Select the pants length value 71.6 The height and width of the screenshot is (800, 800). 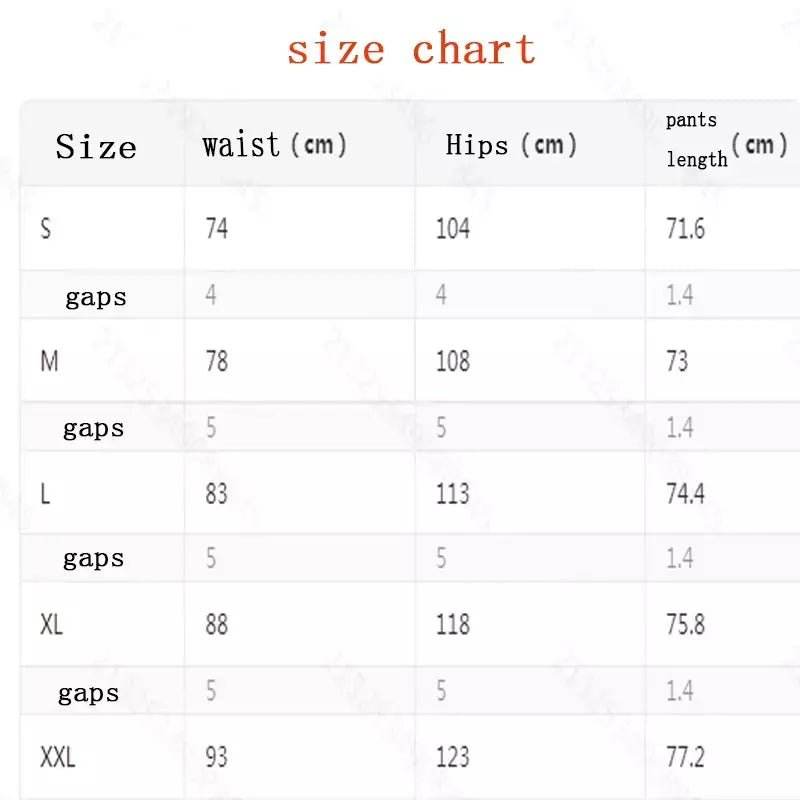(686, 229)
